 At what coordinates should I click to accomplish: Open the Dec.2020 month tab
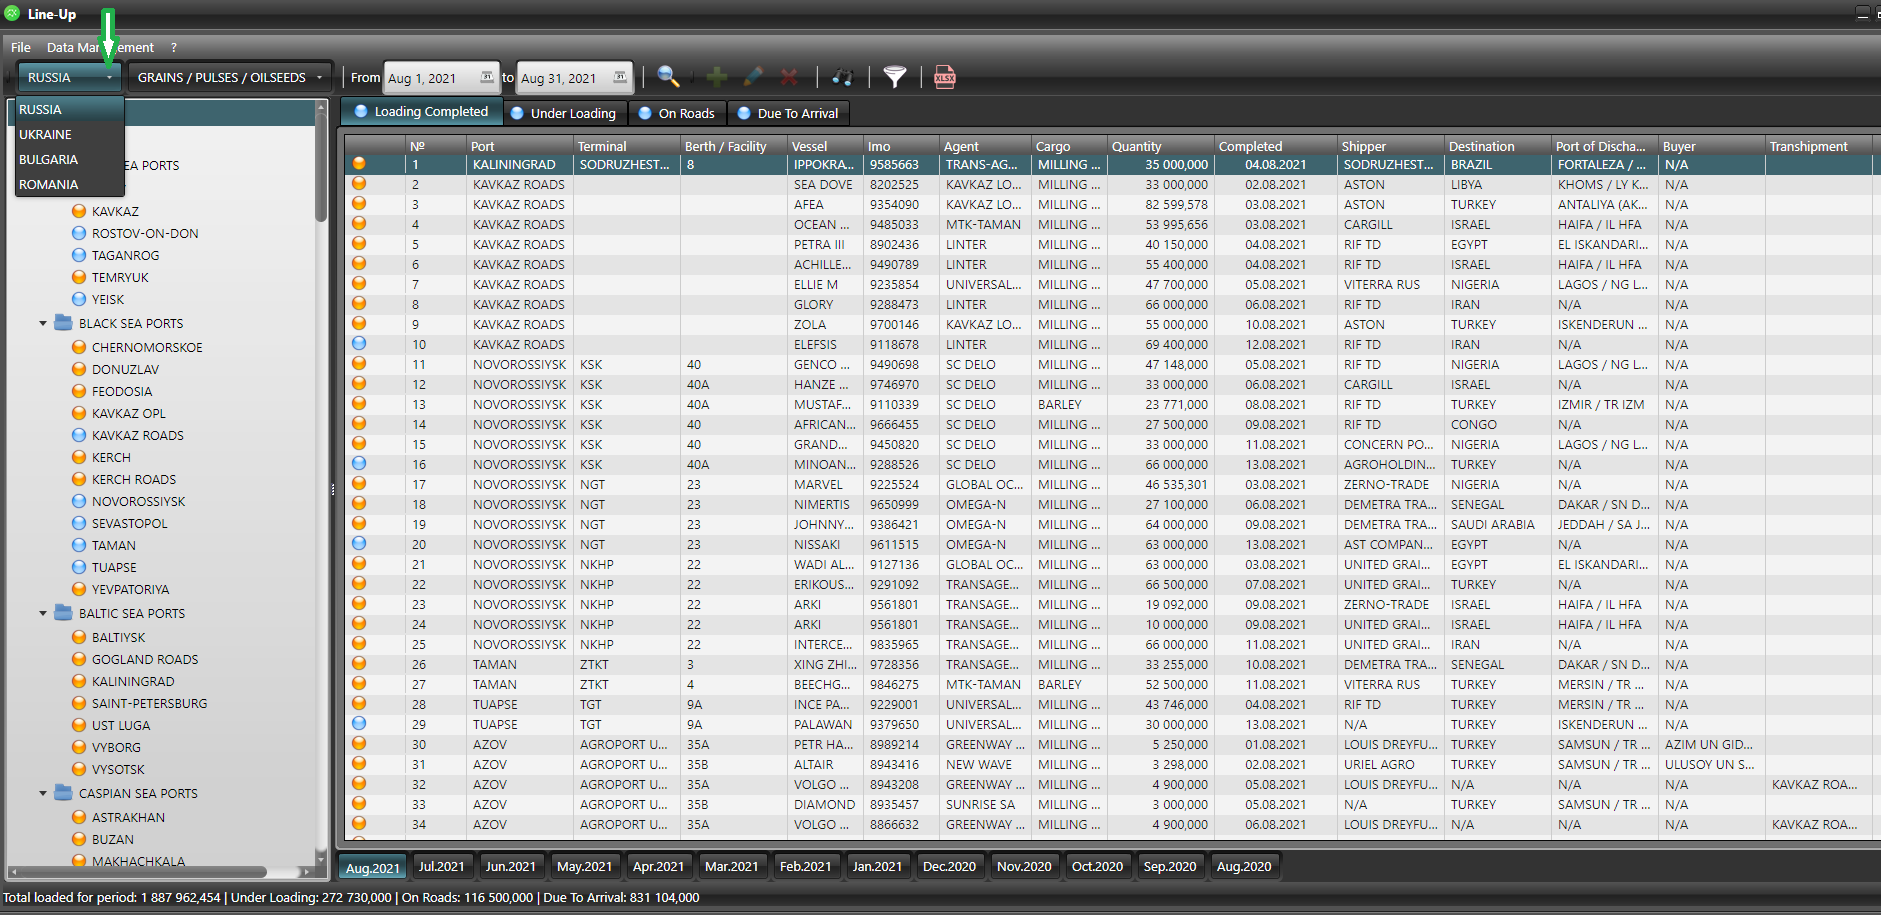click(949, 866)
